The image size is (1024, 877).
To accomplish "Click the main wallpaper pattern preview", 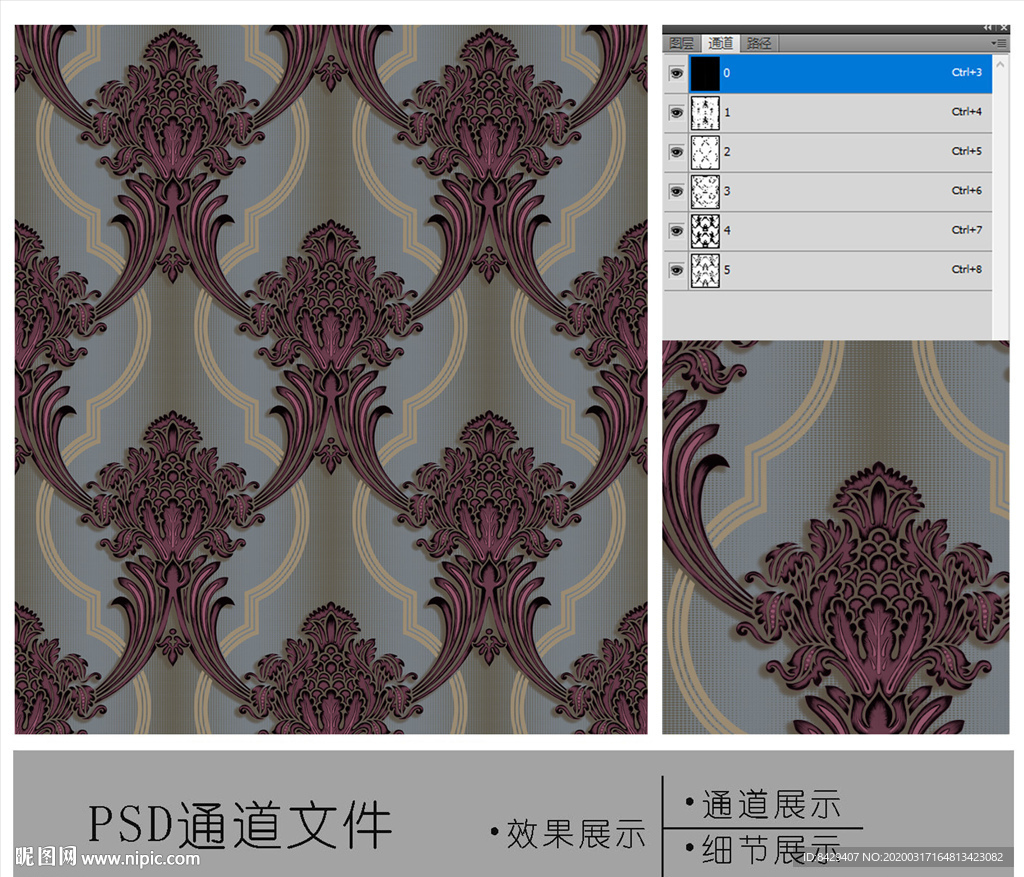I will tap(331, 379).
